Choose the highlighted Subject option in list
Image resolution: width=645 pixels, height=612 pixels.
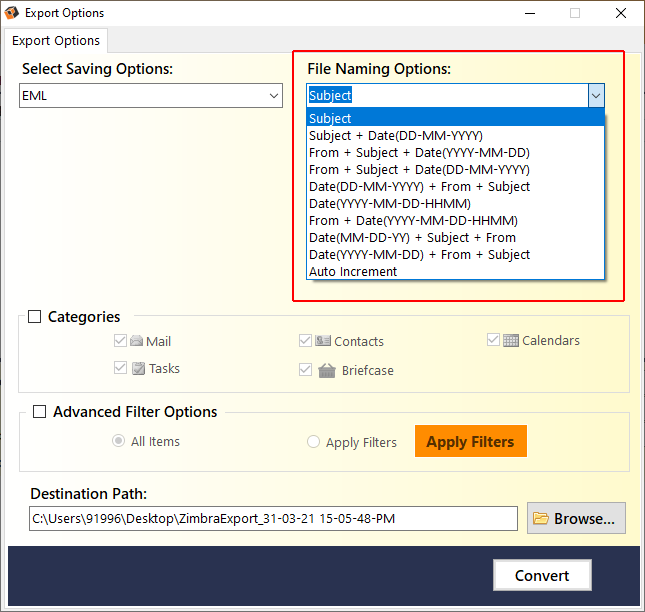[x=455, y=118]
